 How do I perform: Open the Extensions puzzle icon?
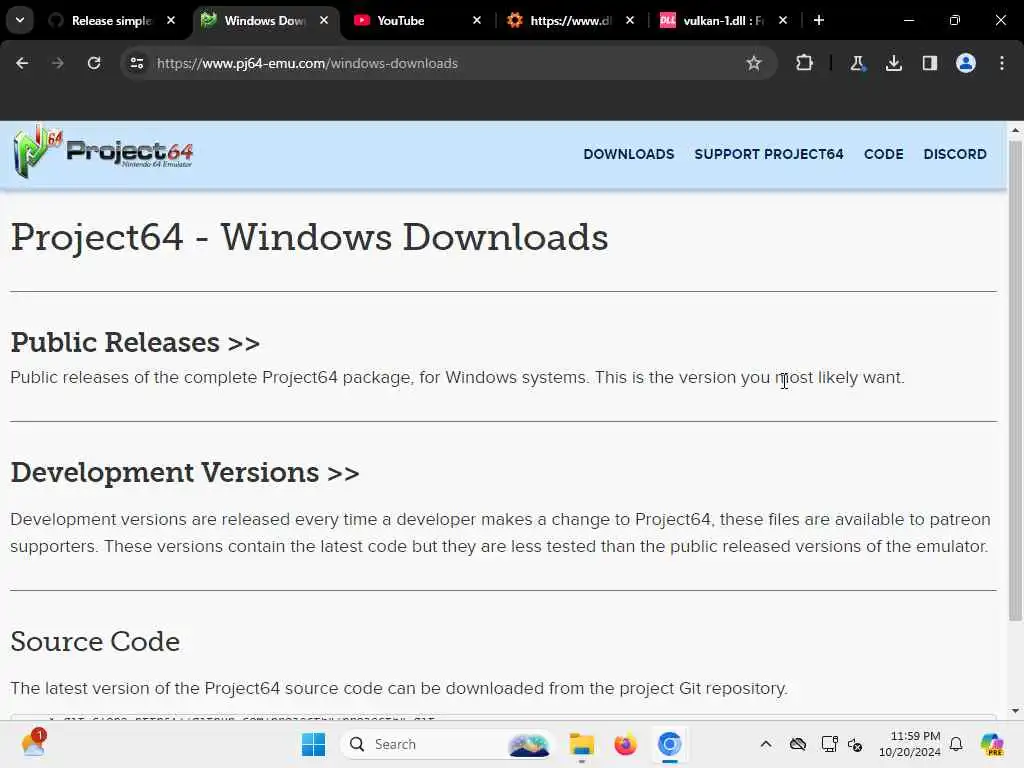805,63
